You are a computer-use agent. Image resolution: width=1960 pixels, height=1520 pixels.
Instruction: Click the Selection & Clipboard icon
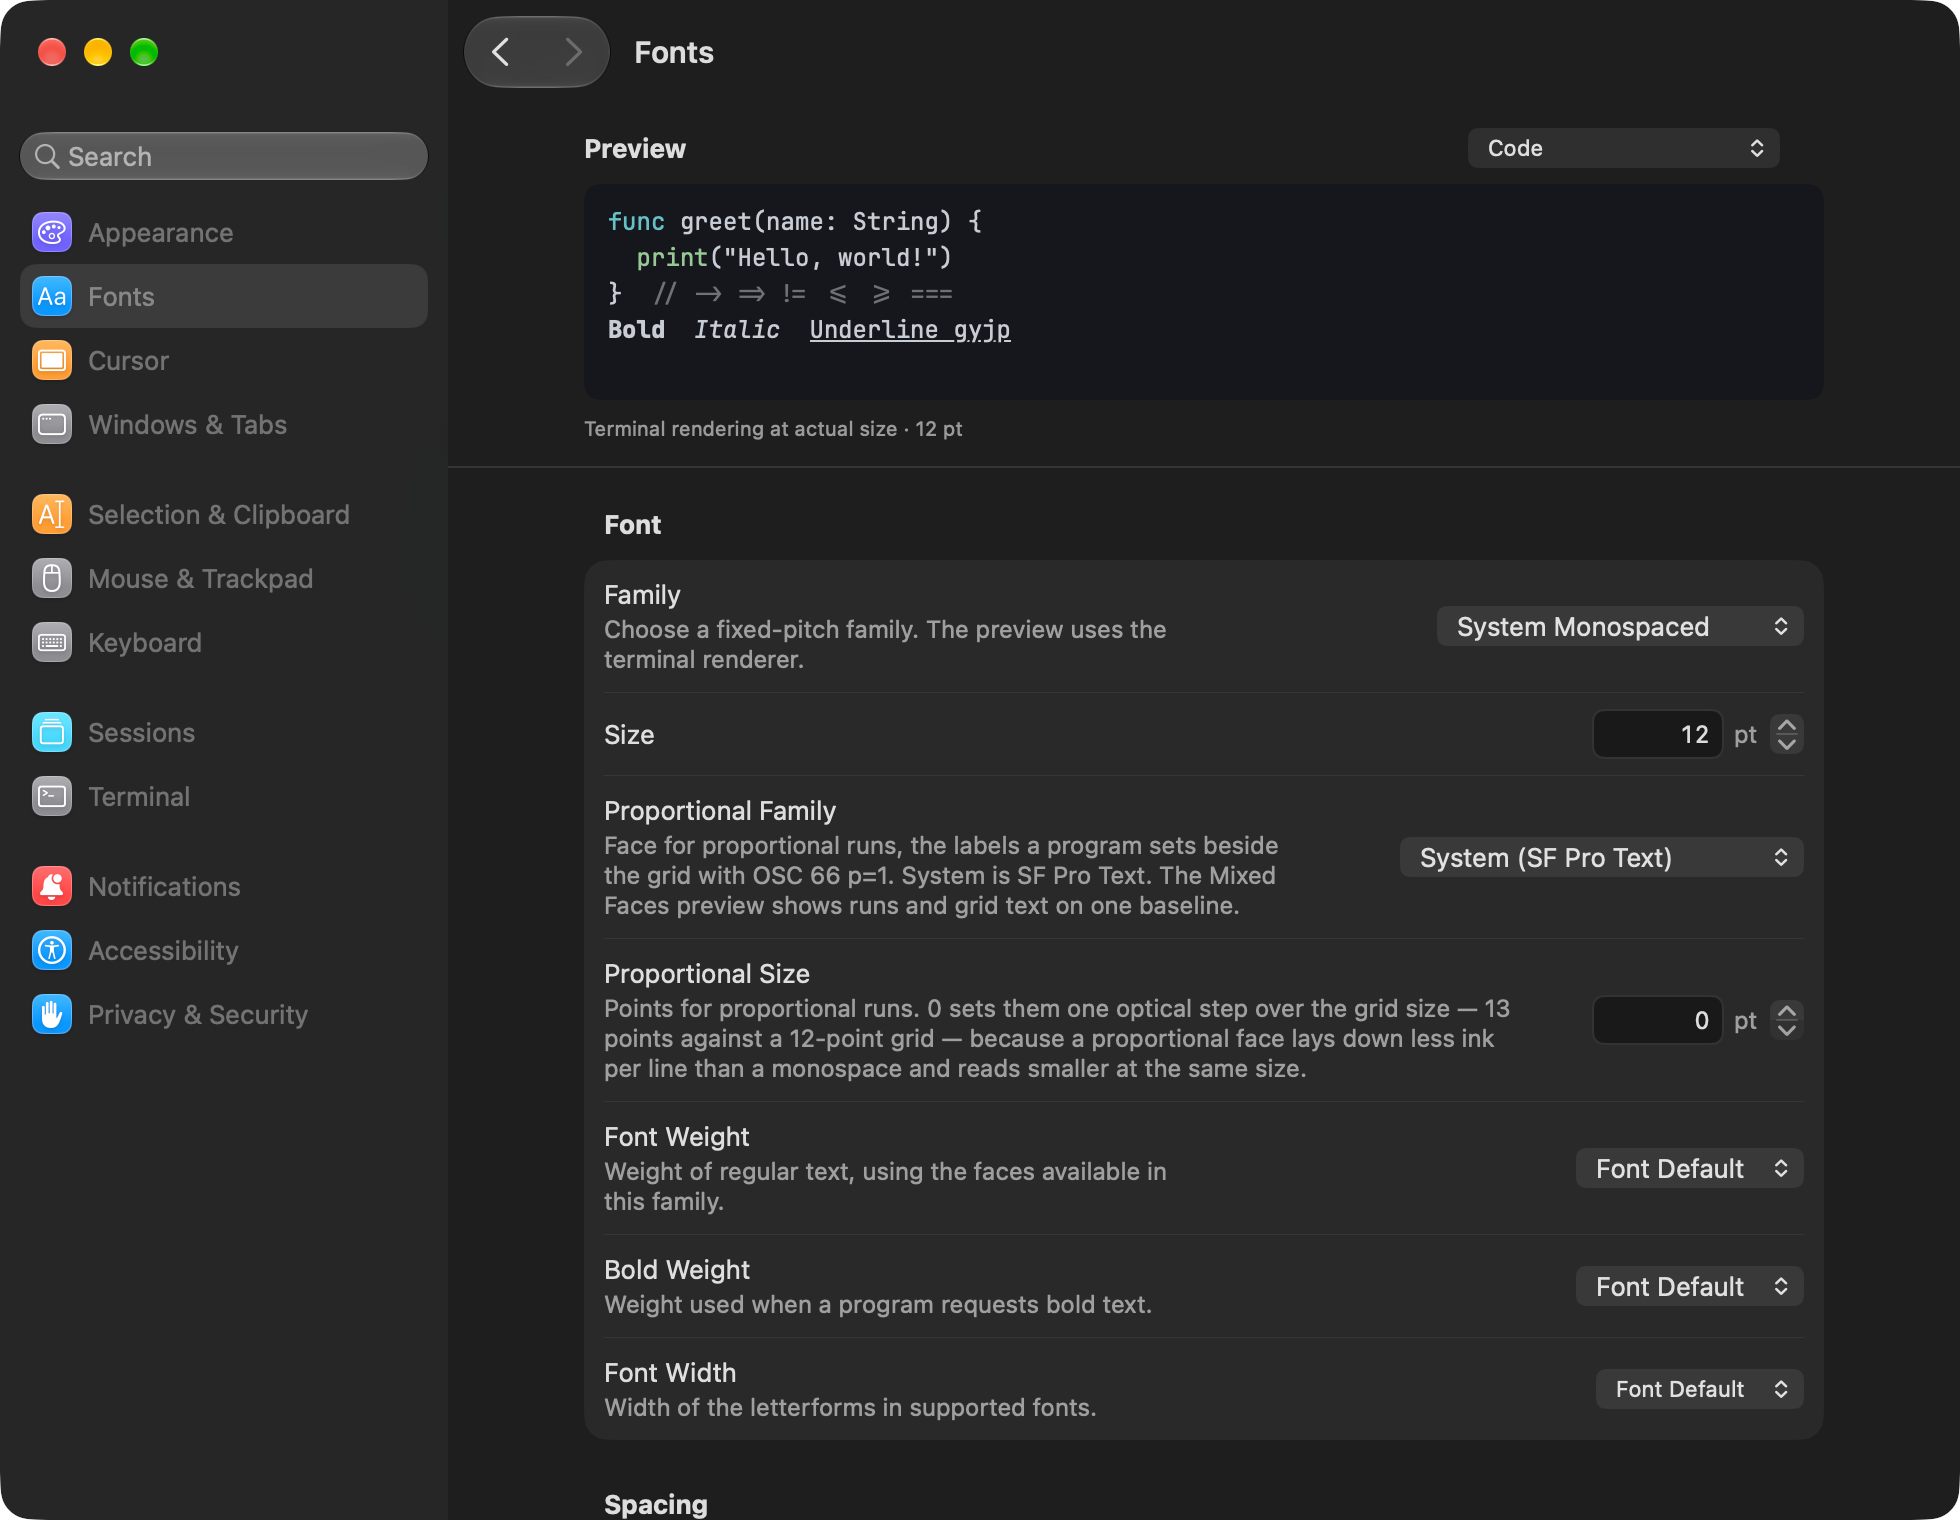coord(52,515)
